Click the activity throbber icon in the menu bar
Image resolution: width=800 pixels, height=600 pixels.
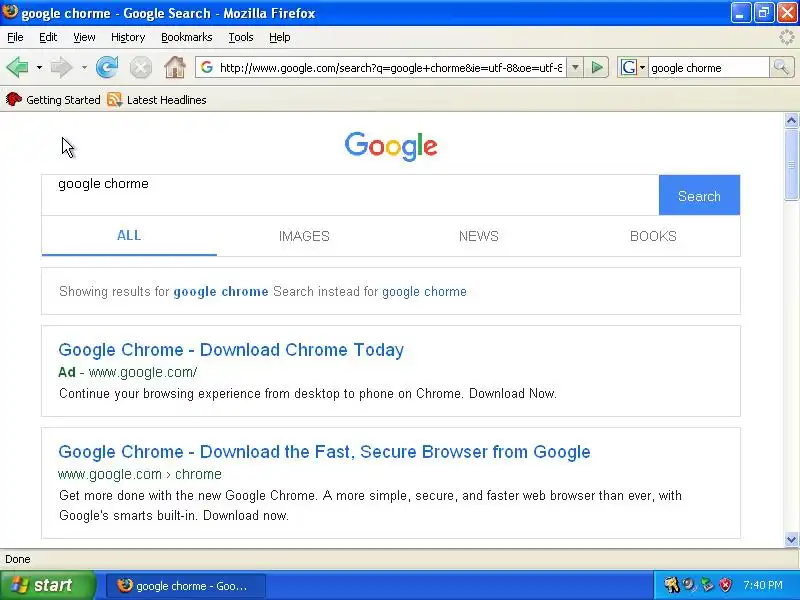787,37
